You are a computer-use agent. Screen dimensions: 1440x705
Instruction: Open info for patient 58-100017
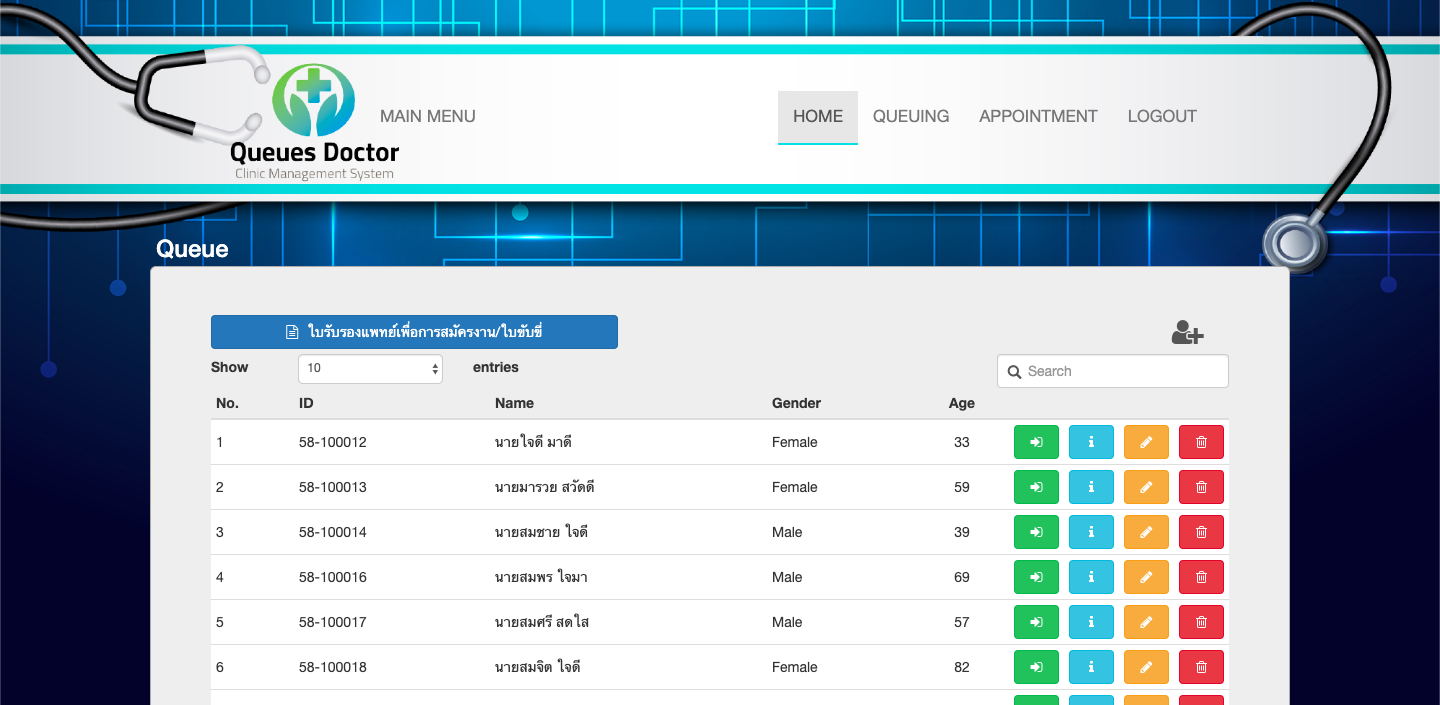tap(1091, 622)
